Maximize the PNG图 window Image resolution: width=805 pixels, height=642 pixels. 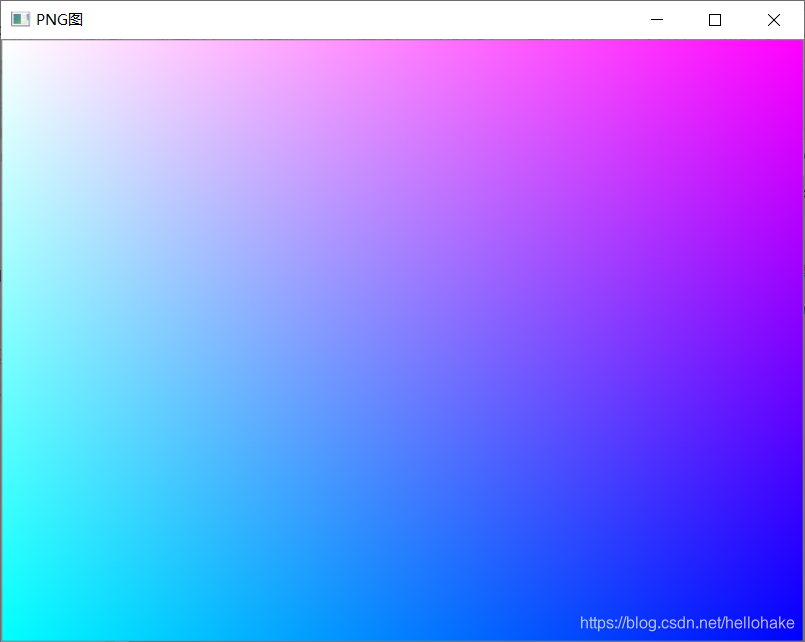click(x=715, y=20)
